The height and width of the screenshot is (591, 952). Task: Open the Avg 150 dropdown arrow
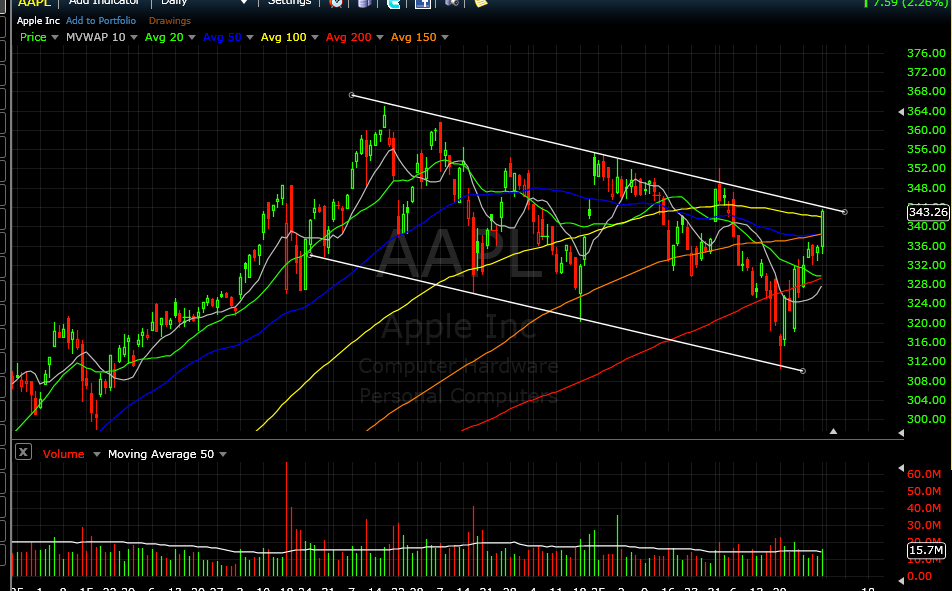pyautogui.click(x=444, y=38)
